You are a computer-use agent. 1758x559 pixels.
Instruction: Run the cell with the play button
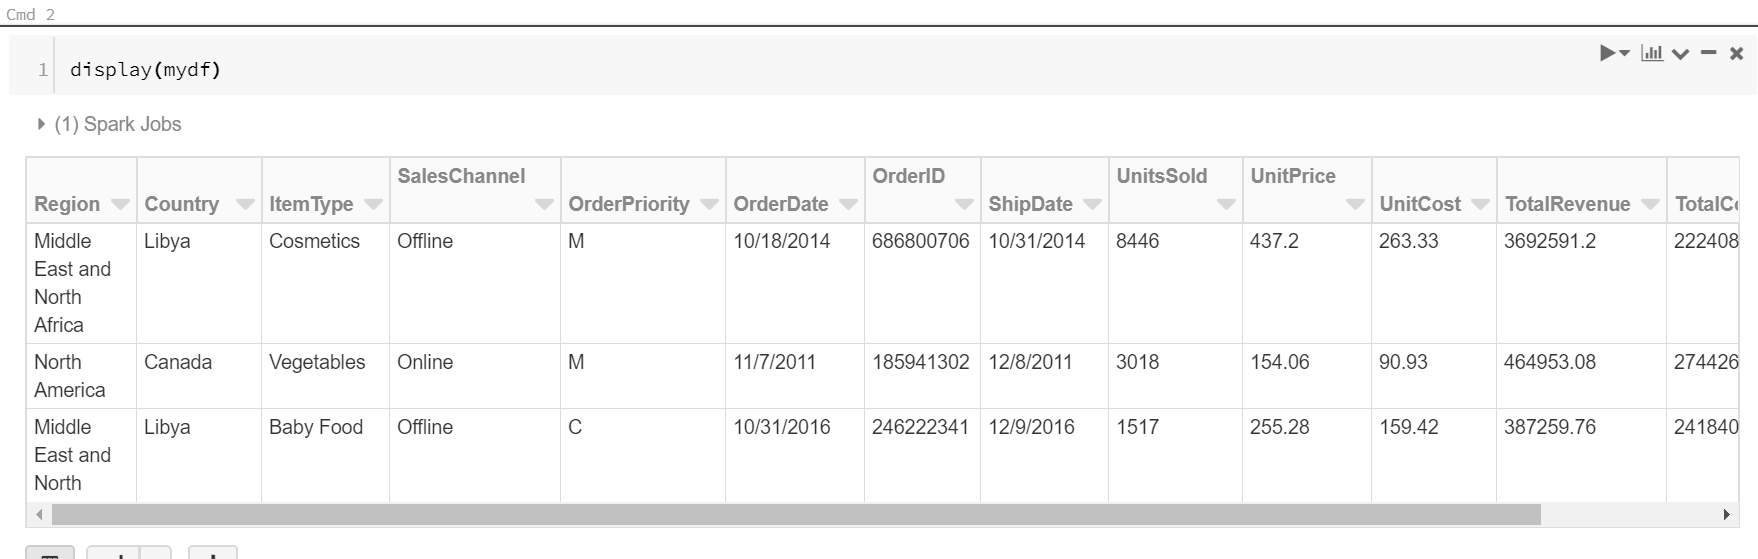[x=1607, y=53]
